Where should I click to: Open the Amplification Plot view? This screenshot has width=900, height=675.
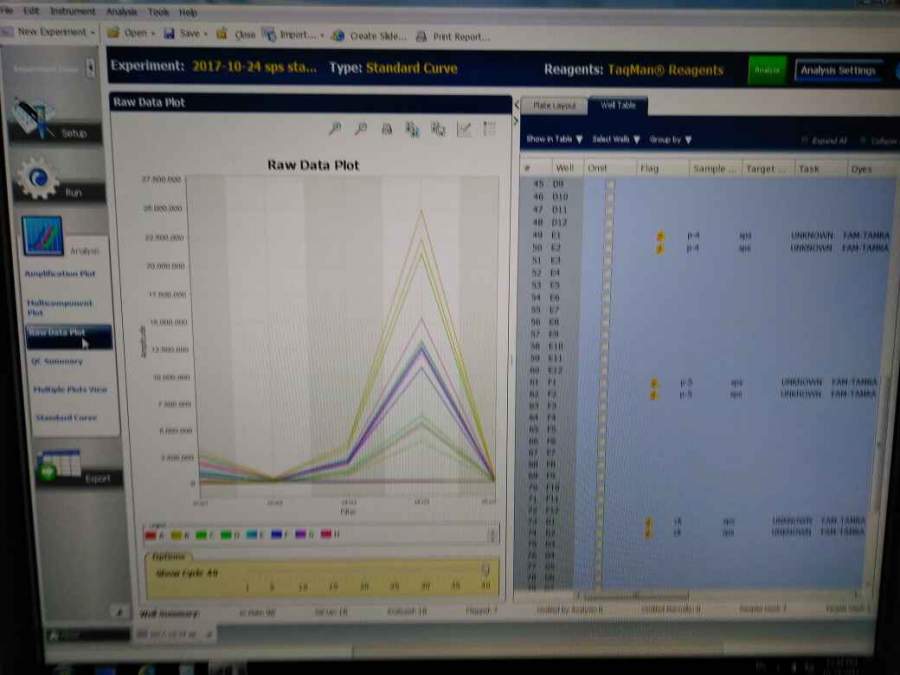click(x=60, y=274)
